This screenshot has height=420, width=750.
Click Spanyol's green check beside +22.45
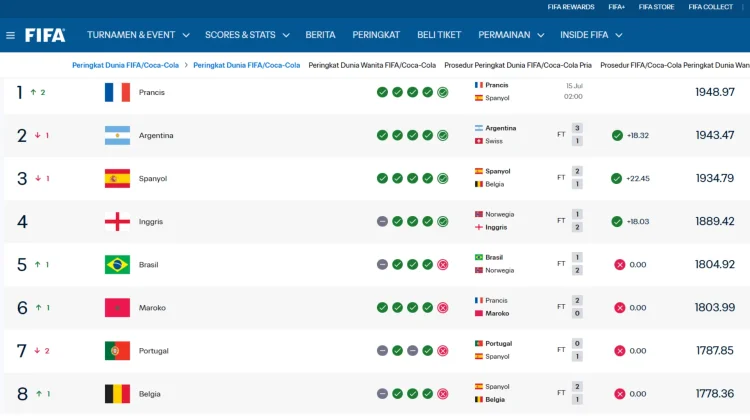tap(617, 178)
